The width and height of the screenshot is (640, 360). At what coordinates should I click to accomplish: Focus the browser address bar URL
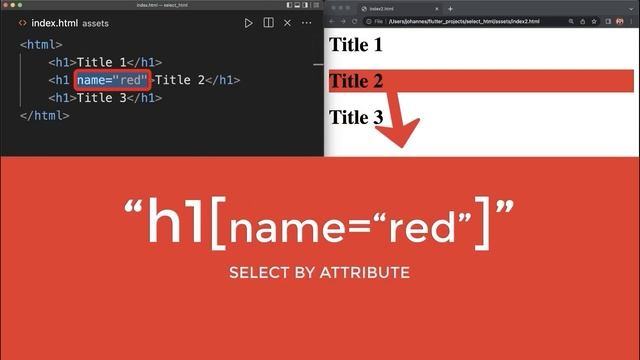(x=464, y=21)
